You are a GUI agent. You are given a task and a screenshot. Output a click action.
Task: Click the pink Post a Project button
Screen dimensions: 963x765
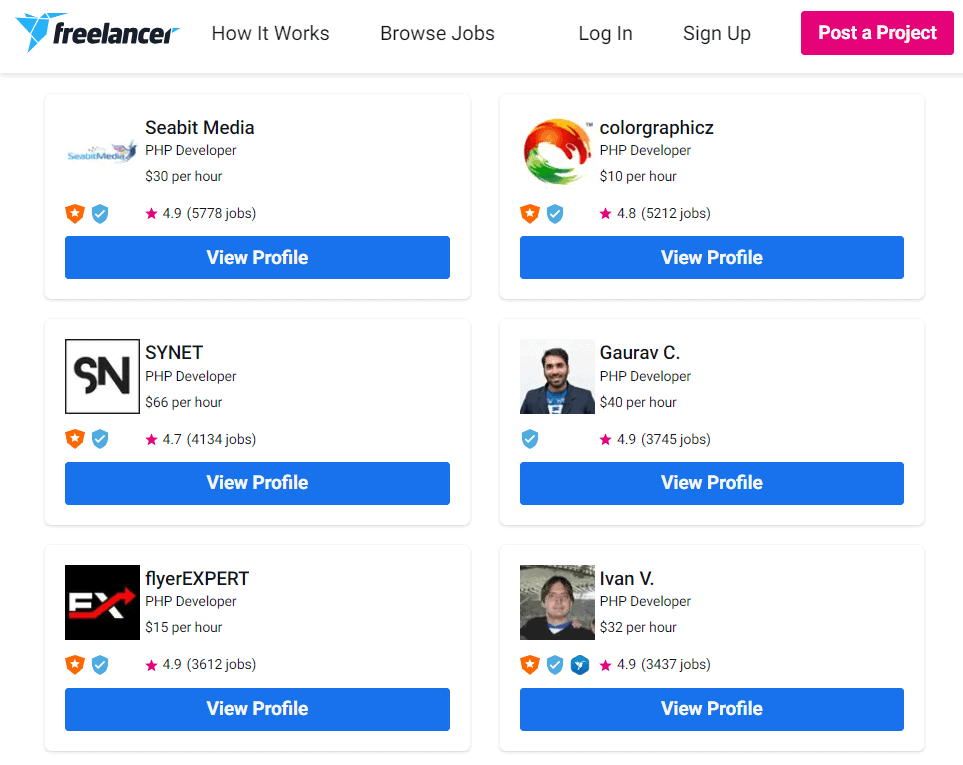(877, 33)
